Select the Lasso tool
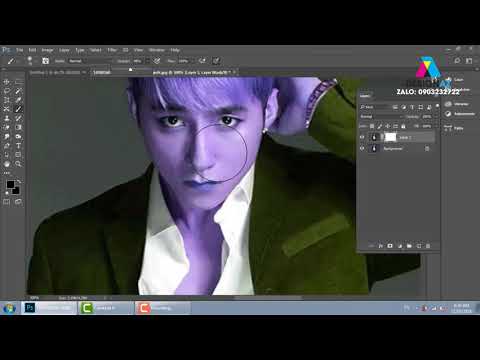 (6, 91)
